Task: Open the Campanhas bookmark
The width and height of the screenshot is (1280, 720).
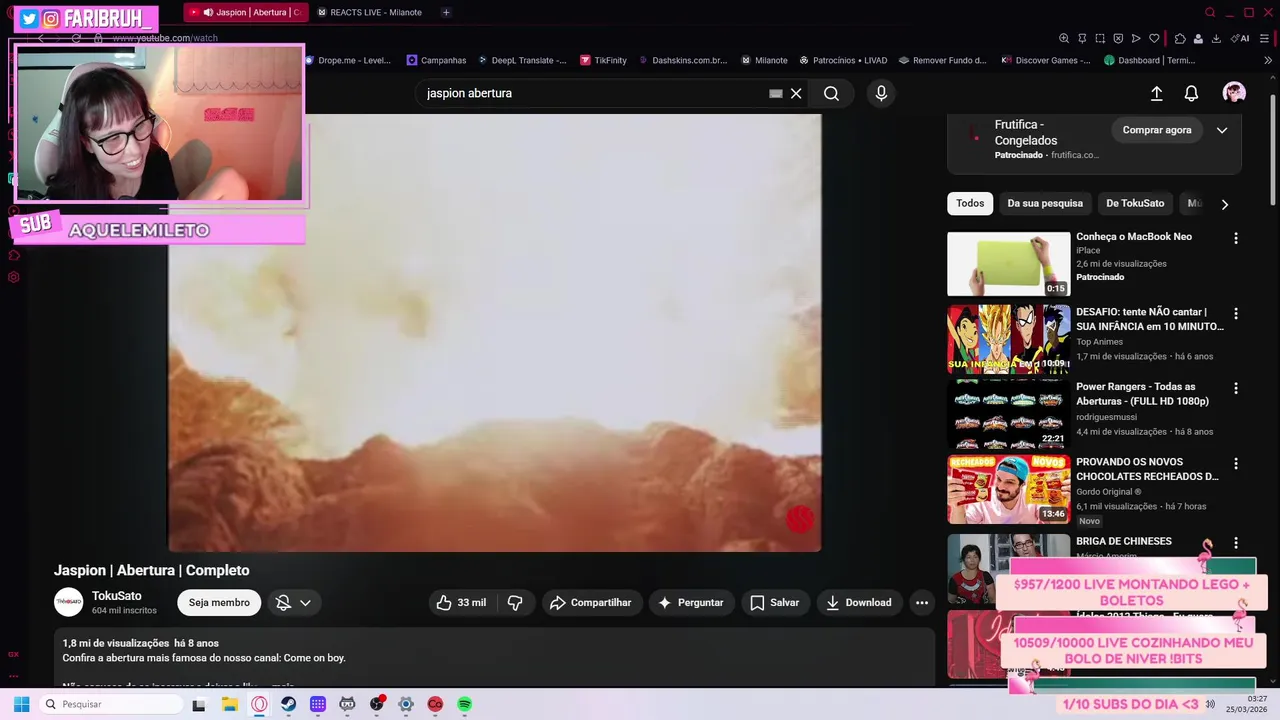Action: click(x=436, y=60)
